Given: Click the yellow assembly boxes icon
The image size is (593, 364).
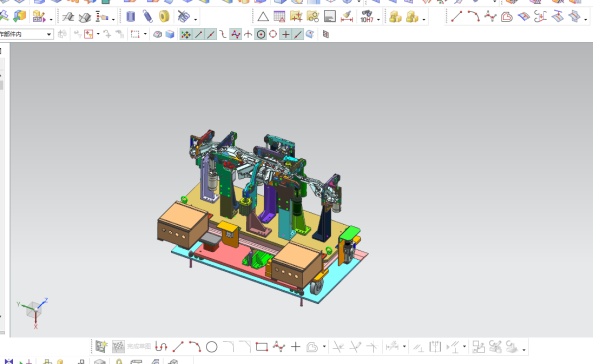Looking at the screenshot, I should (x=395, y=17).
